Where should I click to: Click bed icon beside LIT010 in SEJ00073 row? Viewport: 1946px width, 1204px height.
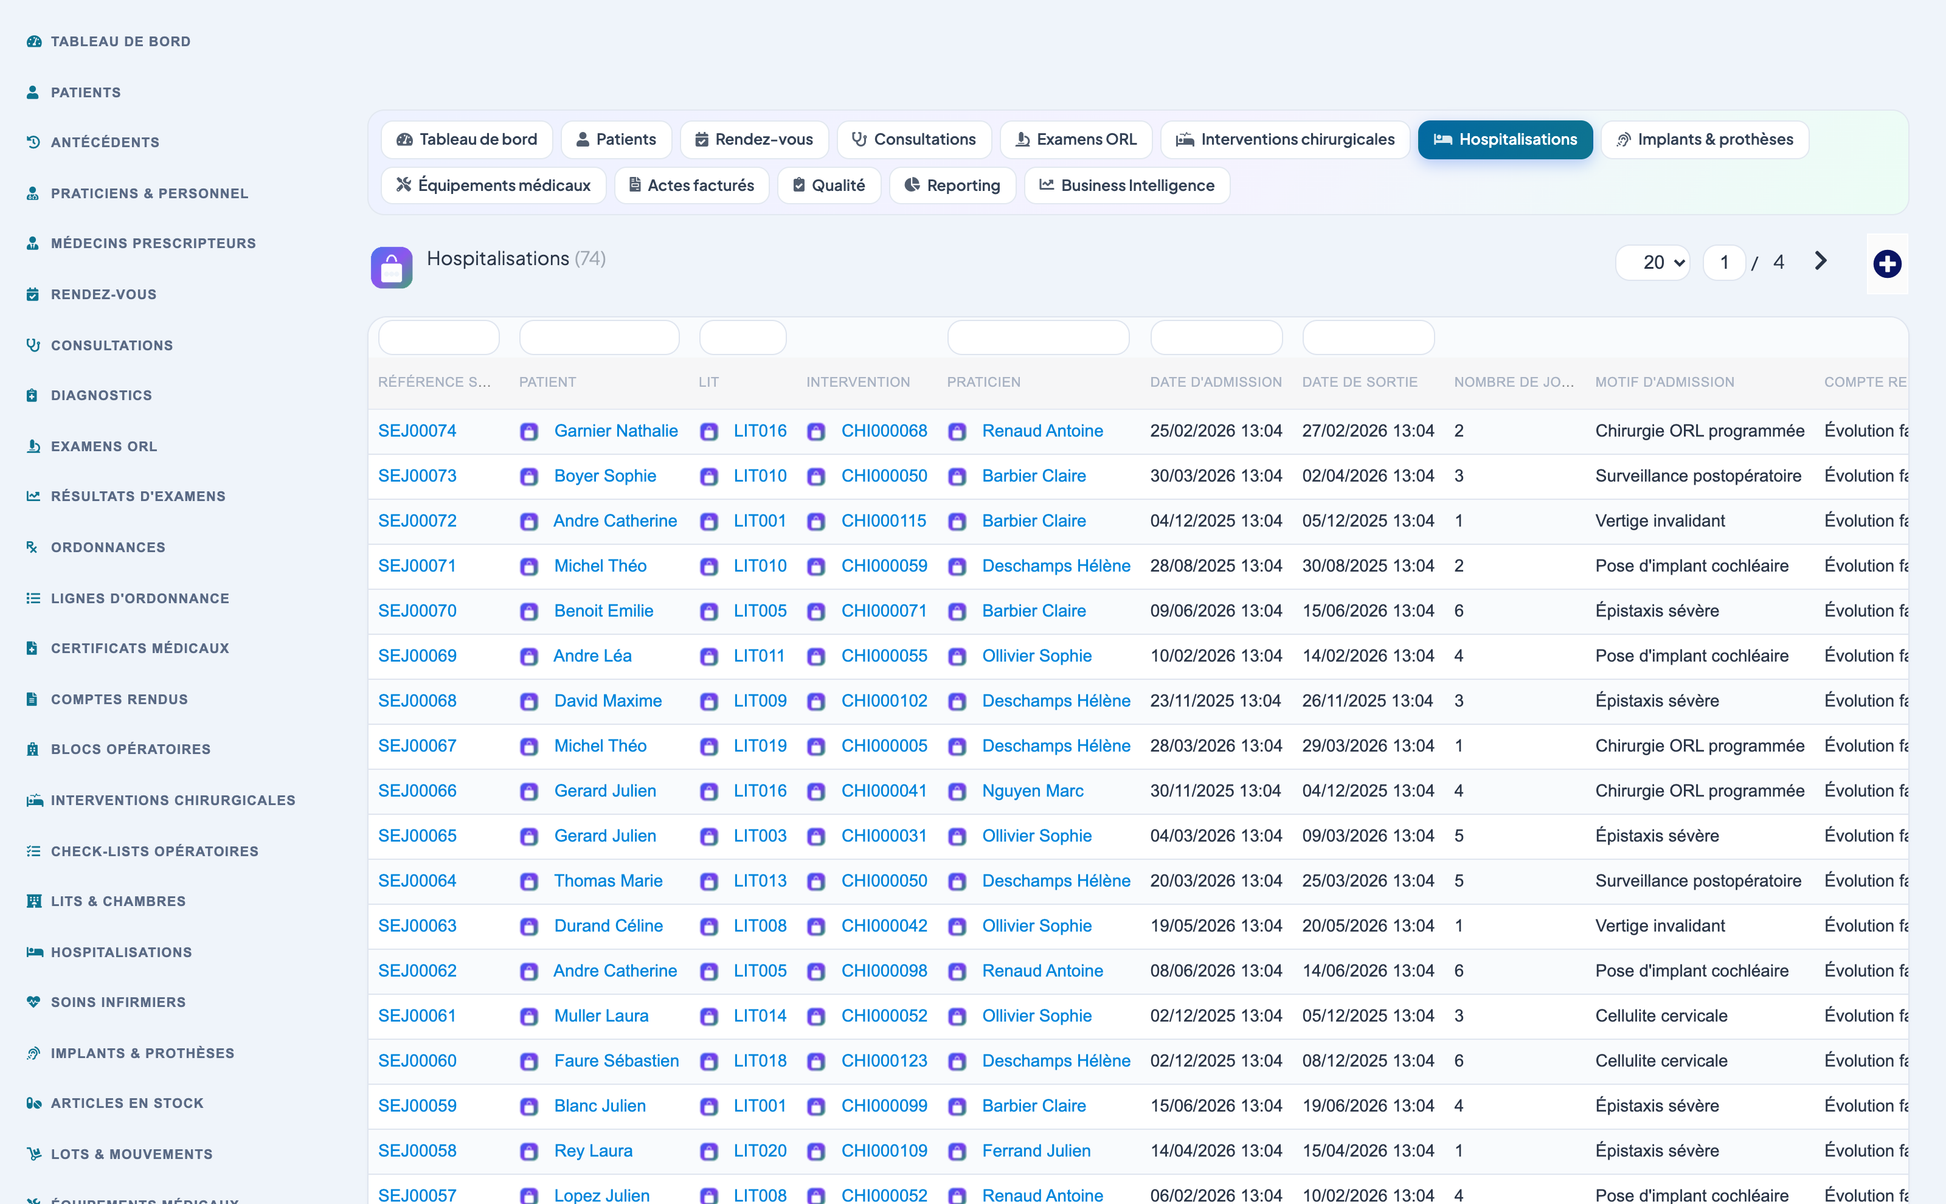[709, 477]
